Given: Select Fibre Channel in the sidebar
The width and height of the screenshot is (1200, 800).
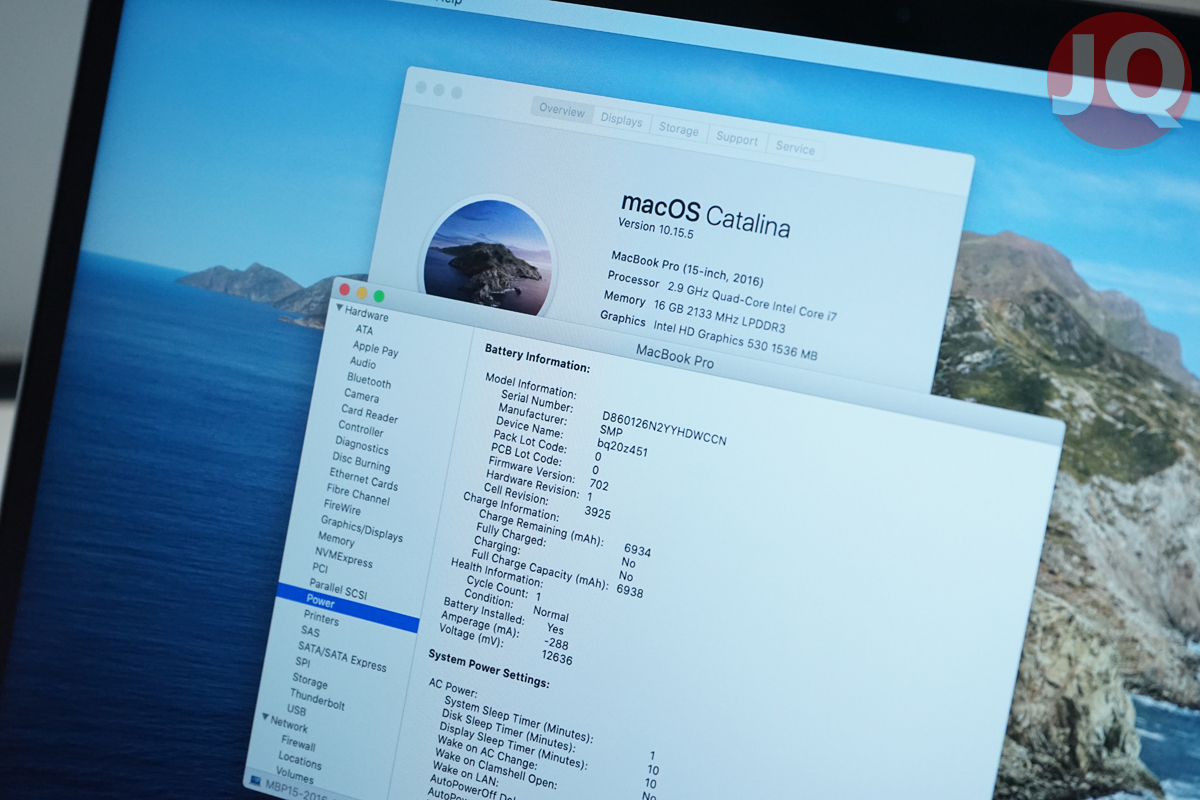Looking at the screenshot, I should click(358, 497).
